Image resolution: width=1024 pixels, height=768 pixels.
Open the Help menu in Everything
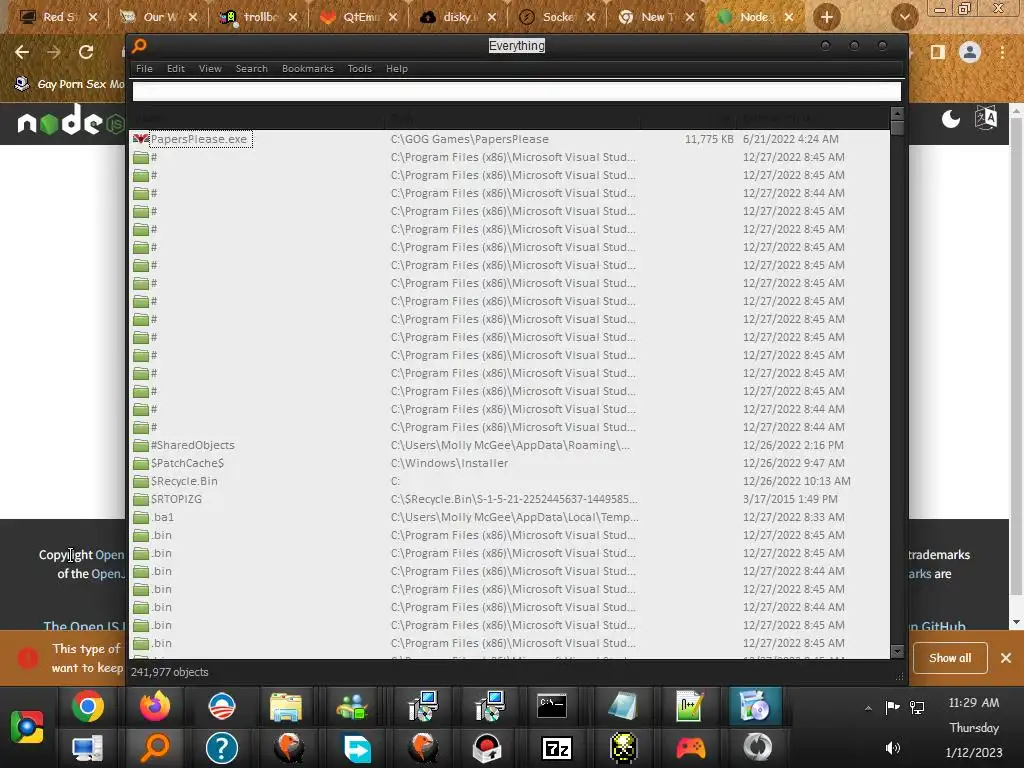click(396, 69)
